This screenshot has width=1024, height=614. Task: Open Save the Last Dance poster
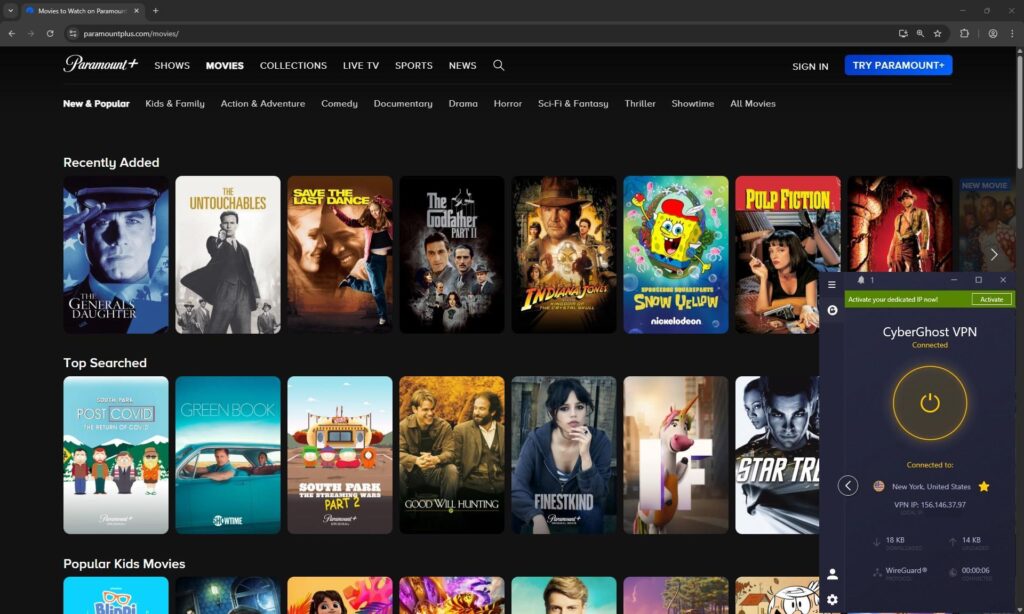tap(340, 255)
